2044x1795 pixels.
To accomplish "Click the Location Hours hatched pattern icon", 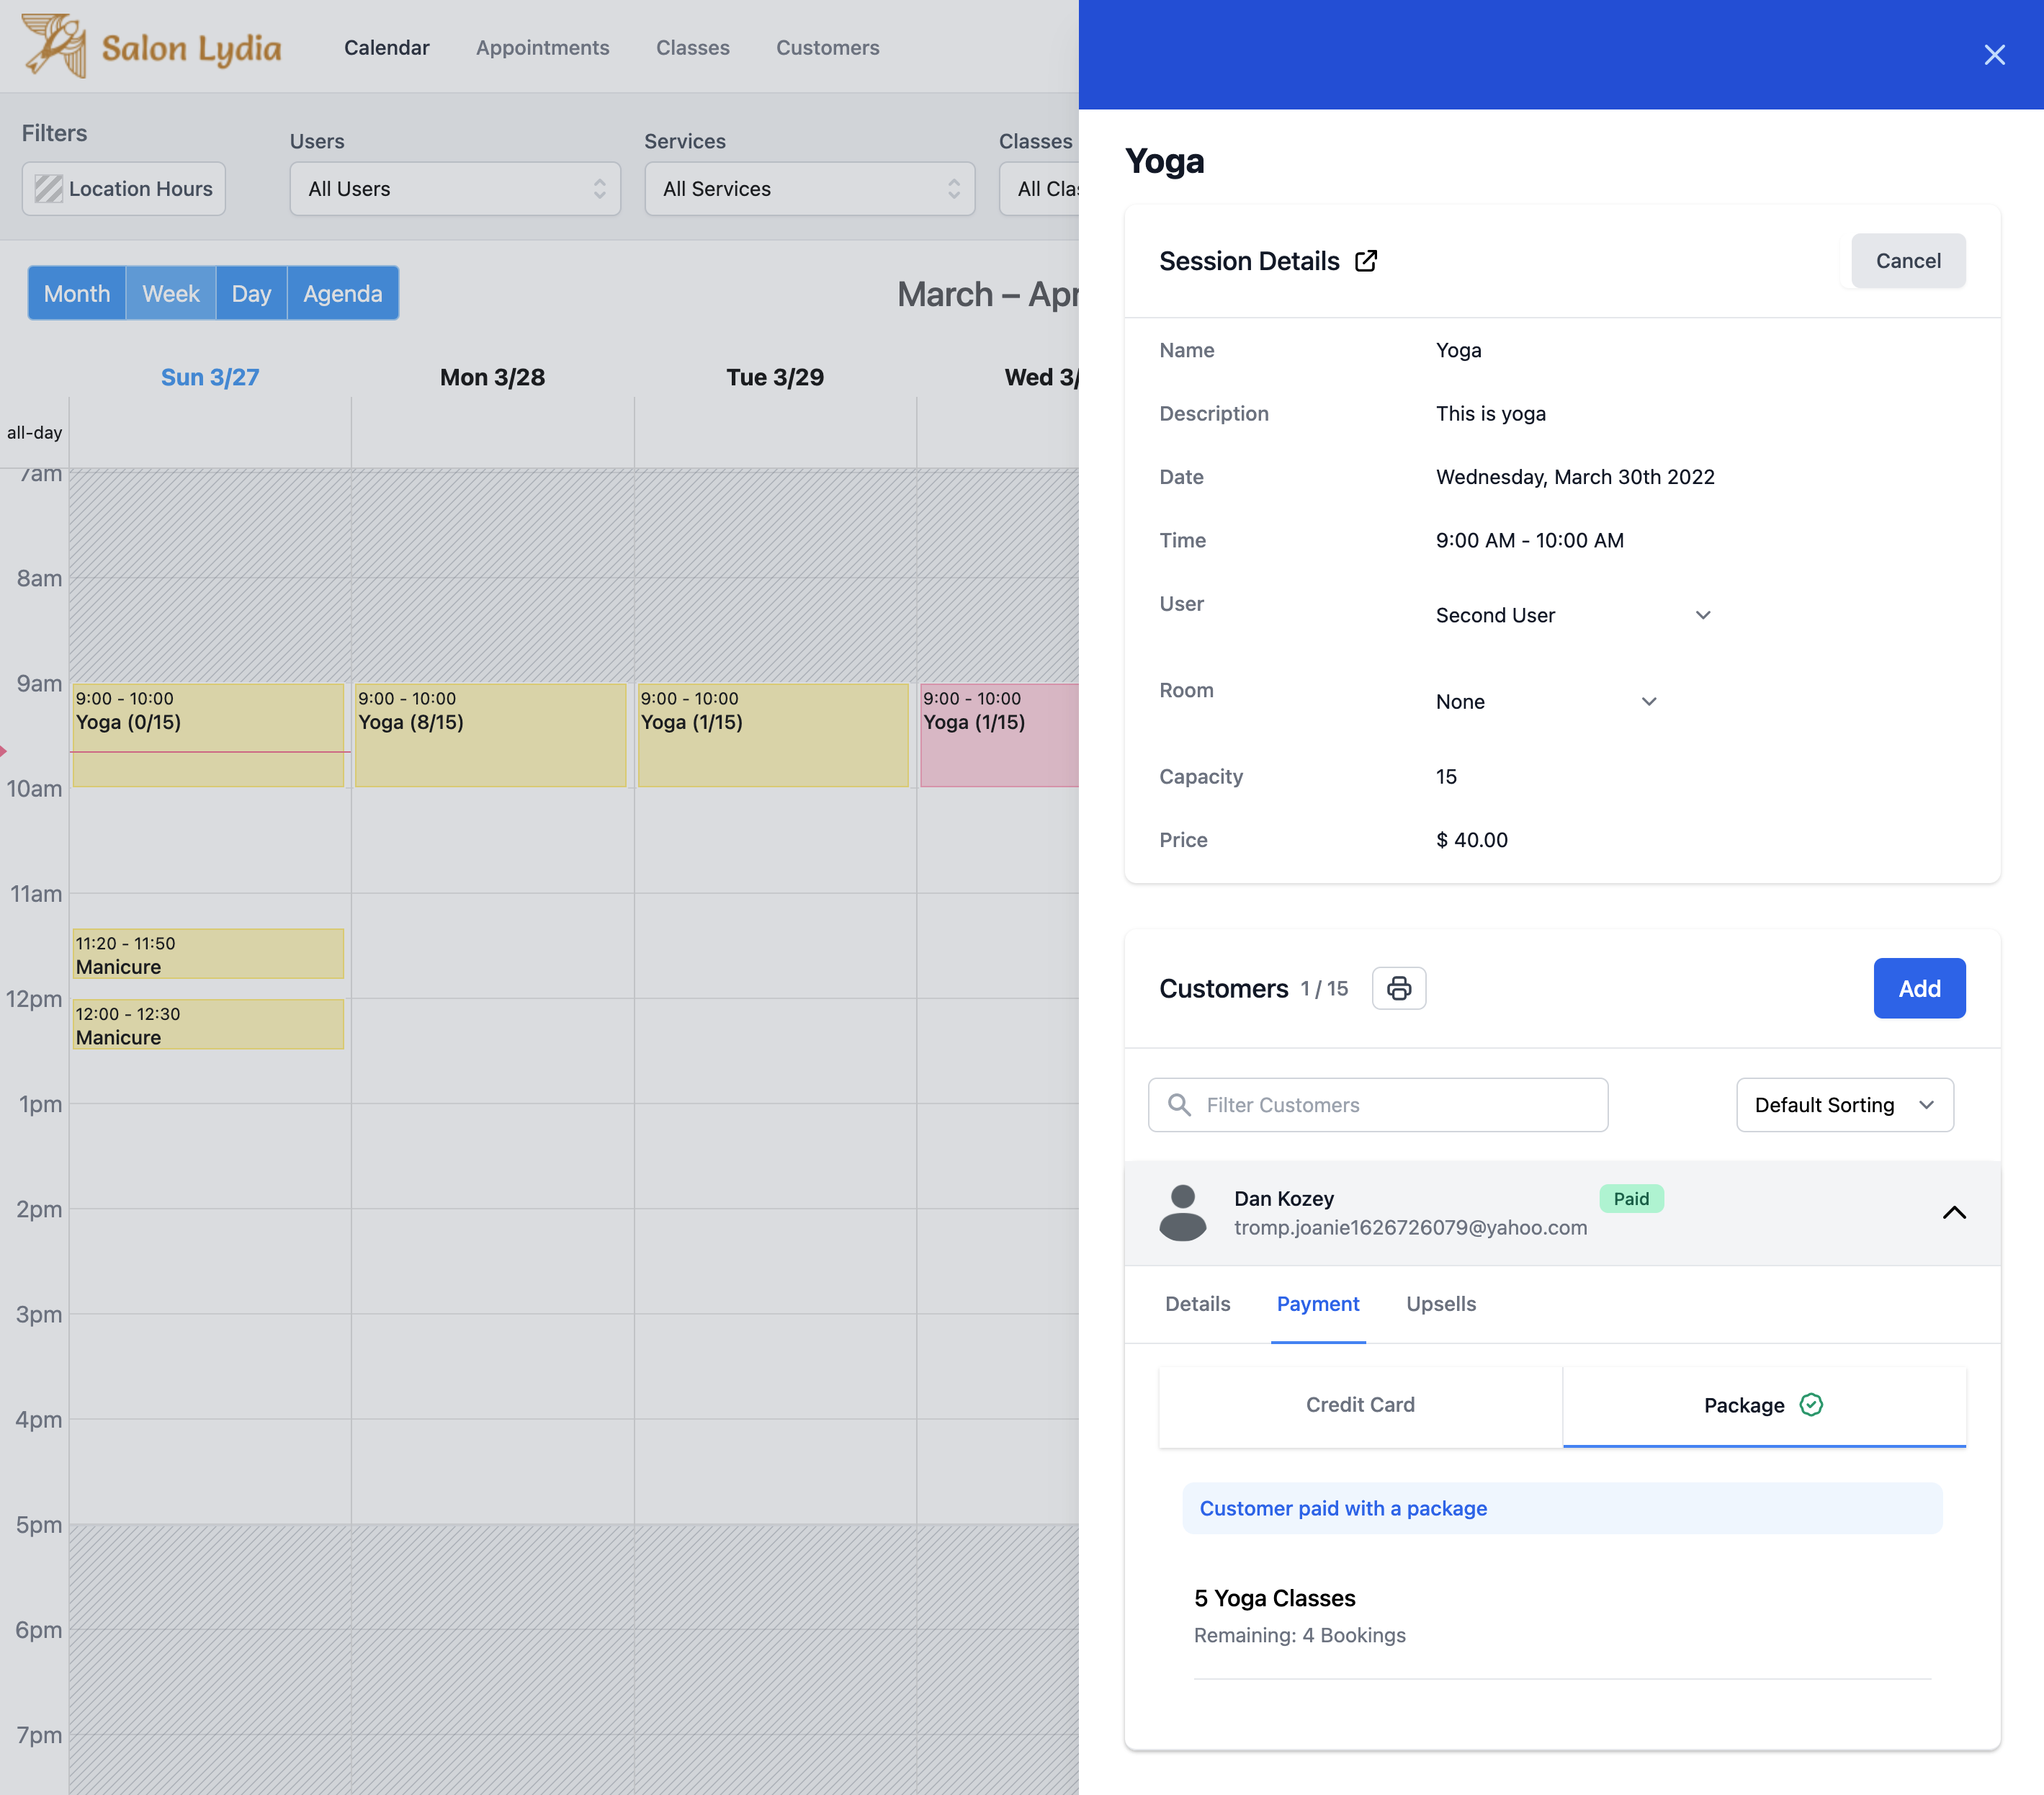I will click(48, 189).
